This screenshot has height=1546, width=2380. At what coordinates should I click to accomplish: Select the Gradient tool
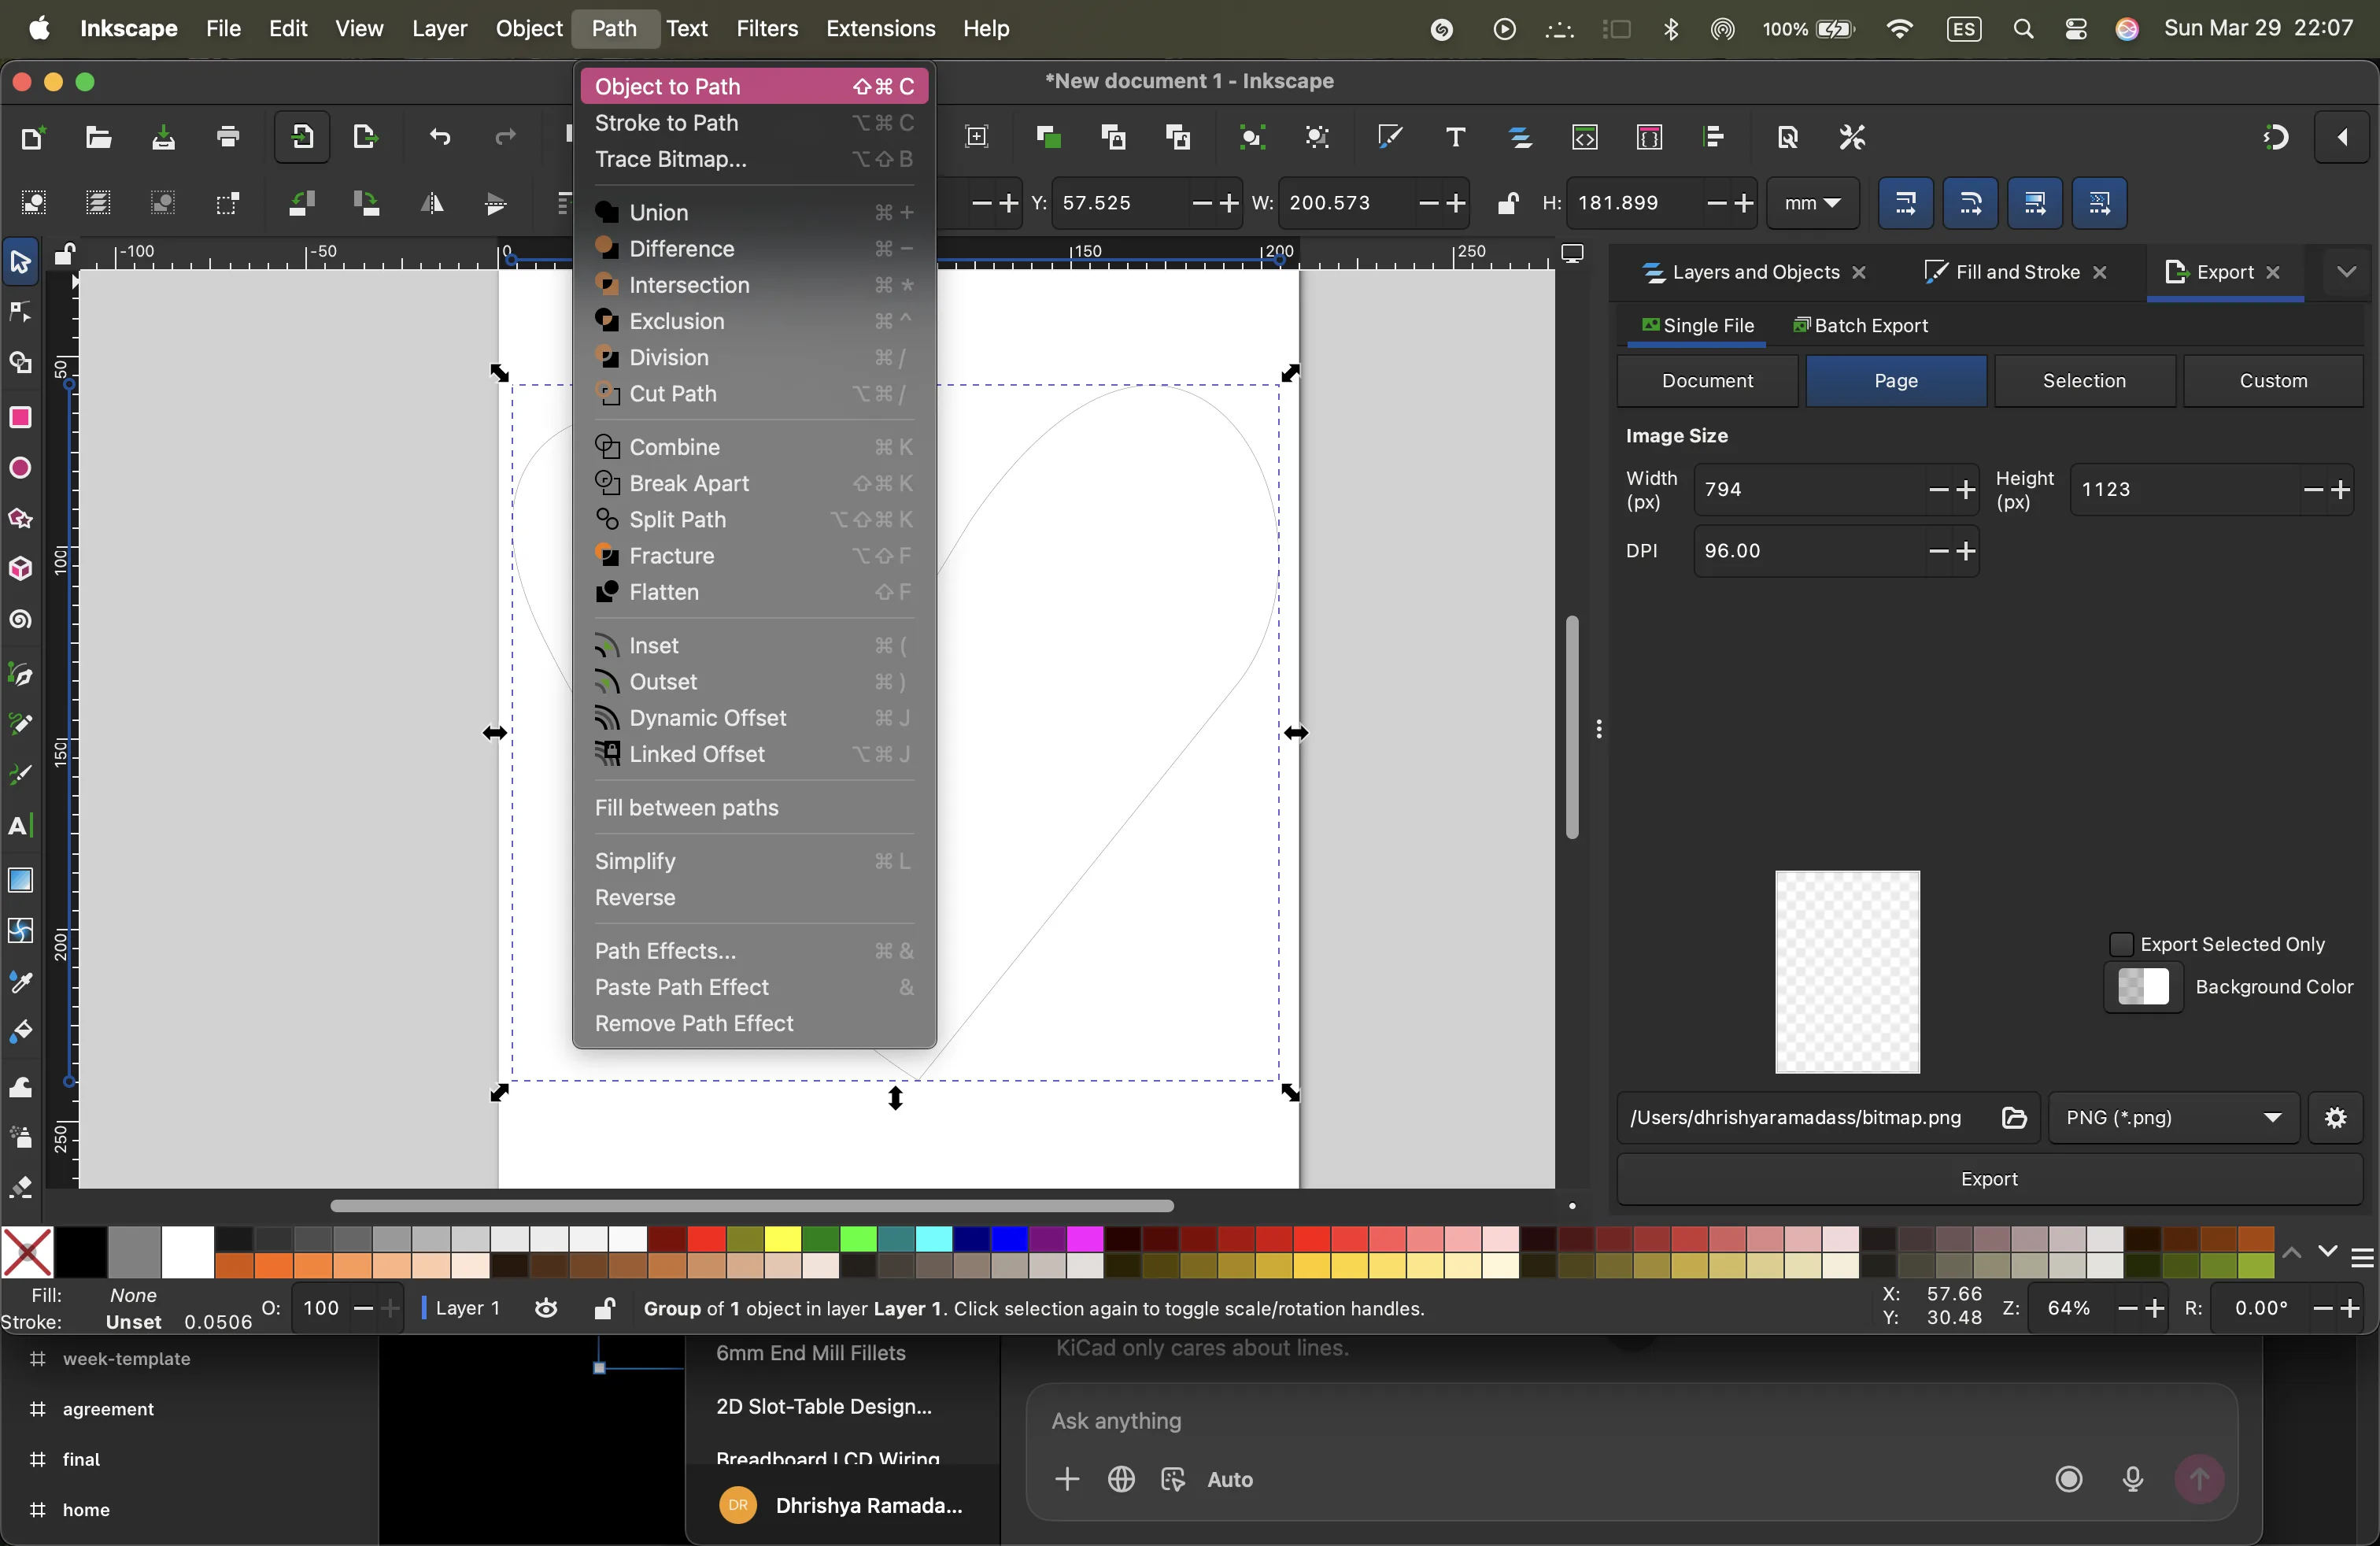point(20,880)
